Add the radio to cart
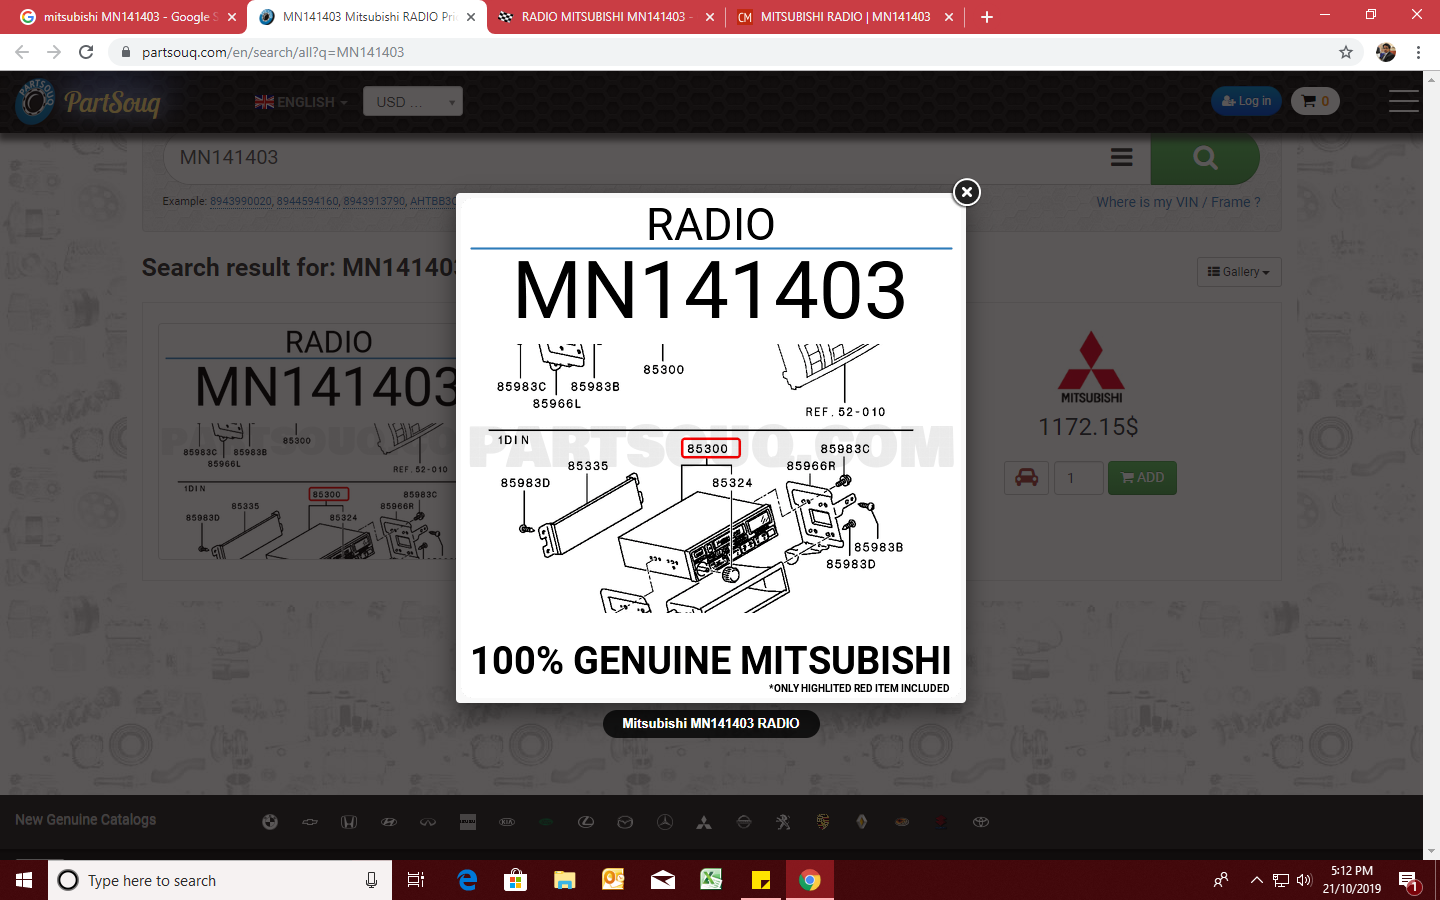The width and height of the screenshot is (1440, 900). coord(1142,478)
